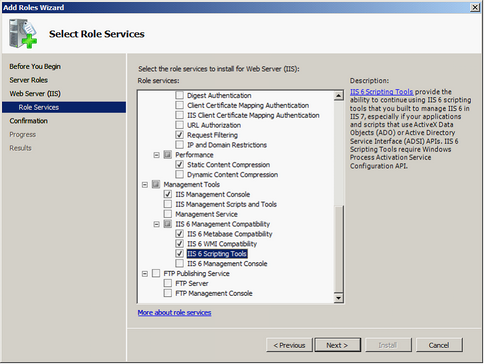
Task: Cancel the Add Roles Wizard
Action: pos(439,345)
